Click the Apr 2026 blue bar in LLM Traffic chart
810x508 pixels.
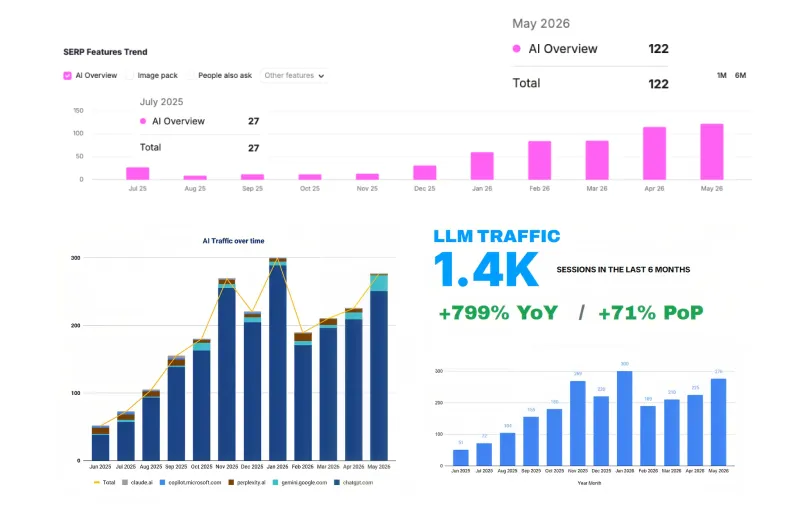[x=695, y=430]
